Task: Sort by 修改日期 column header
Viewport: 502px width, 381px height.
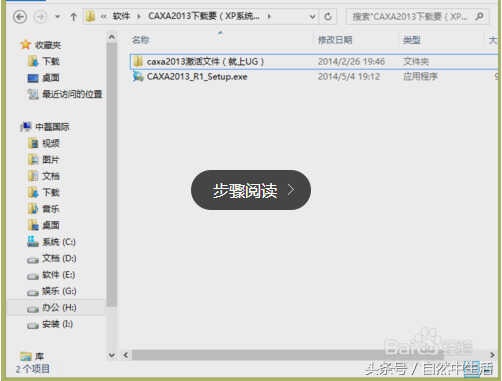Action: click(x=335, y=40)
